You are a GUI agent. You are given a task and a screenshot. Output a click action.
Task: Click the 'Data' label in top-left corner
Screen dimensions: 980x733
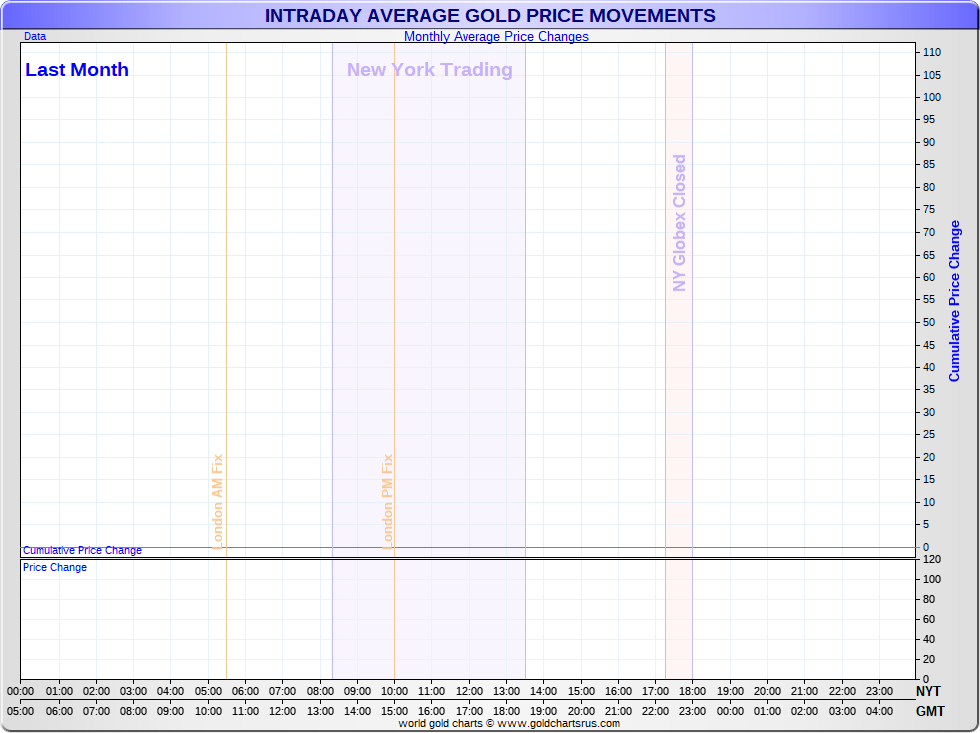[35, 36]
